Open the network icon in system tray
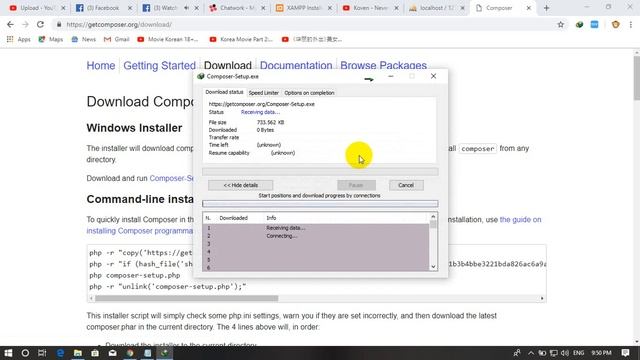The width and height of the screenshot is (640, 360). [553, 353]
